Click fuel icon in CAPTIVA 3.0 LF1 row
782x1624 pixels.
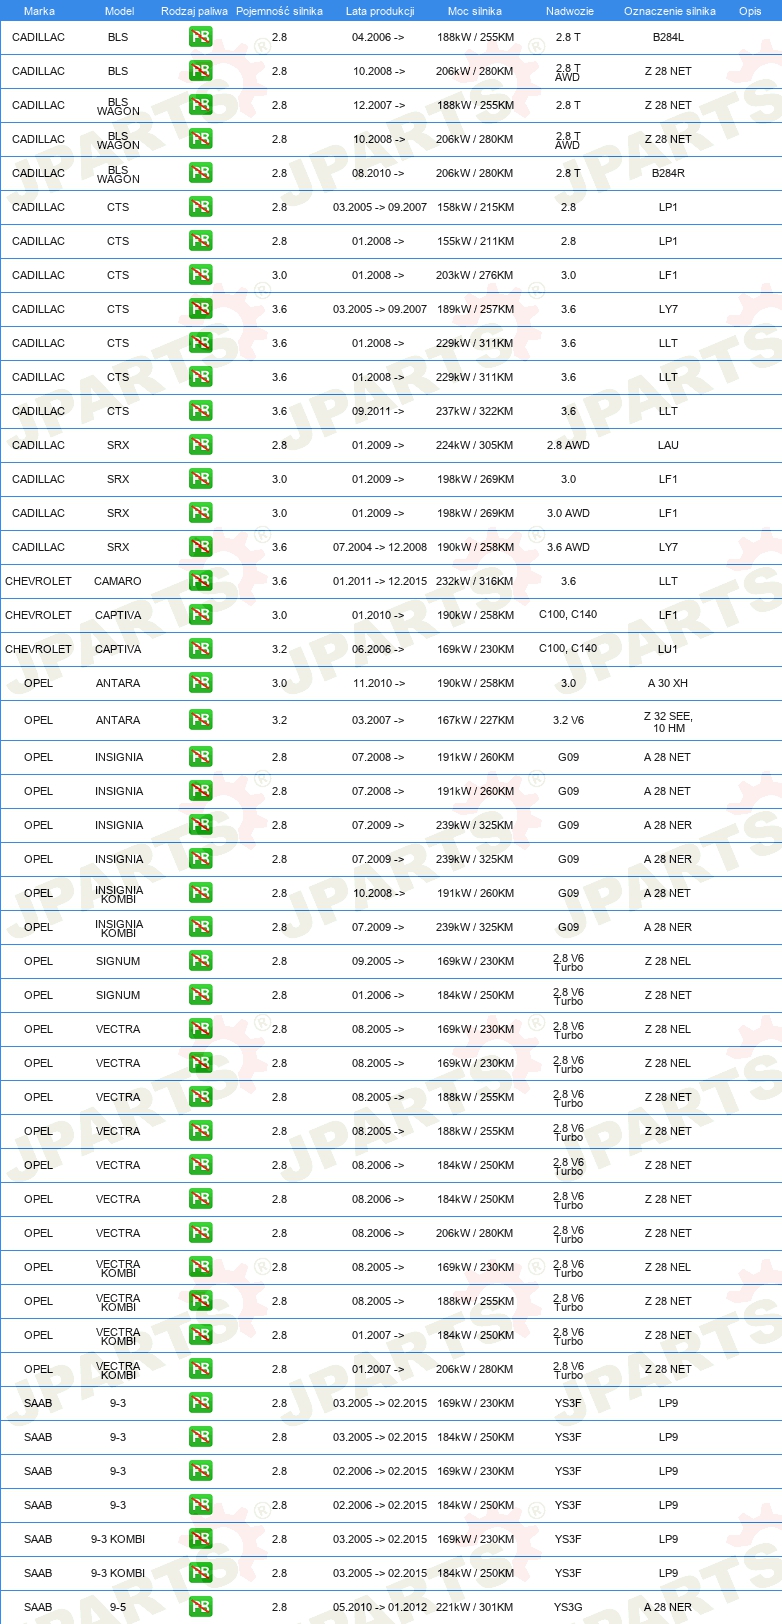point(200,615)
